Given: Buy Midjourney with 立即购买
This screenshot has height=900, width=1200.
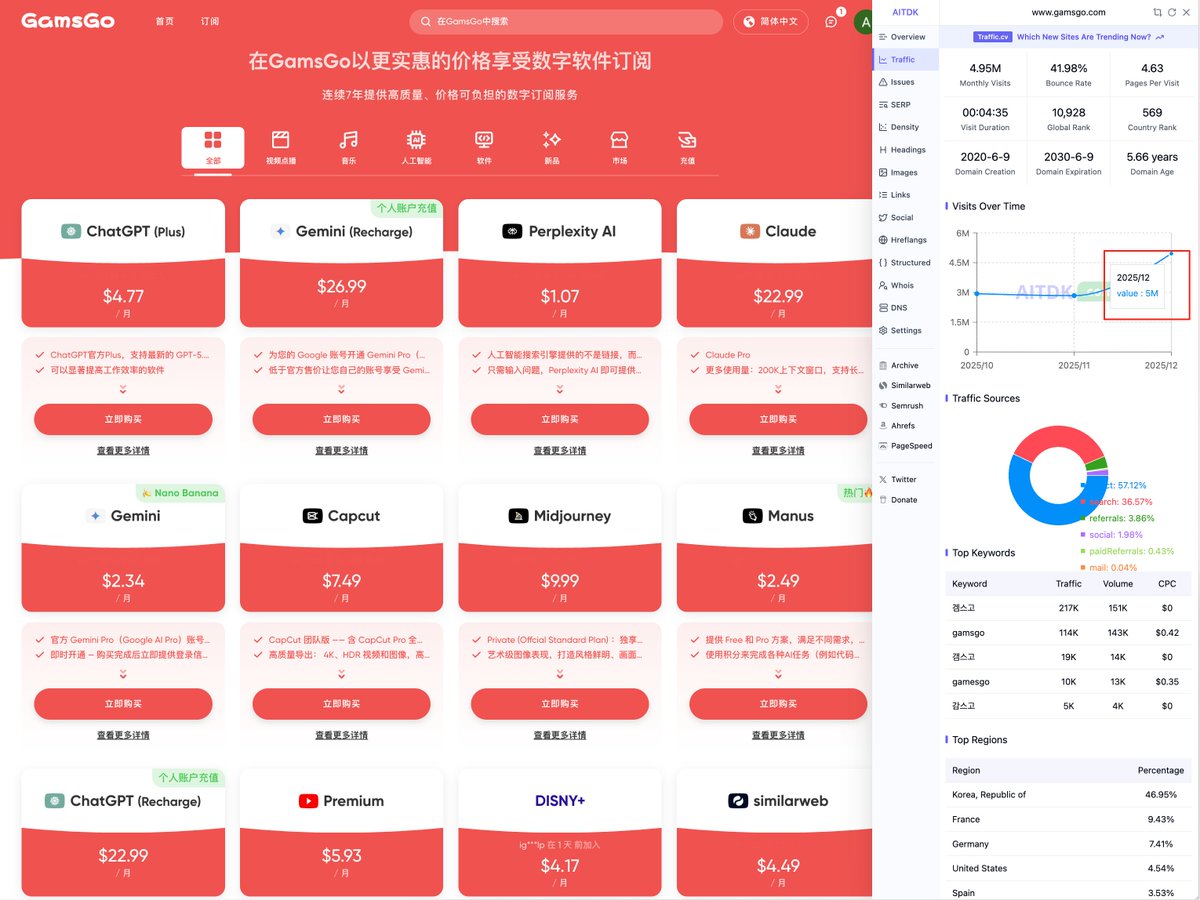Looking at the screenshot, I should pyautogui.click(x=560, y=704).
